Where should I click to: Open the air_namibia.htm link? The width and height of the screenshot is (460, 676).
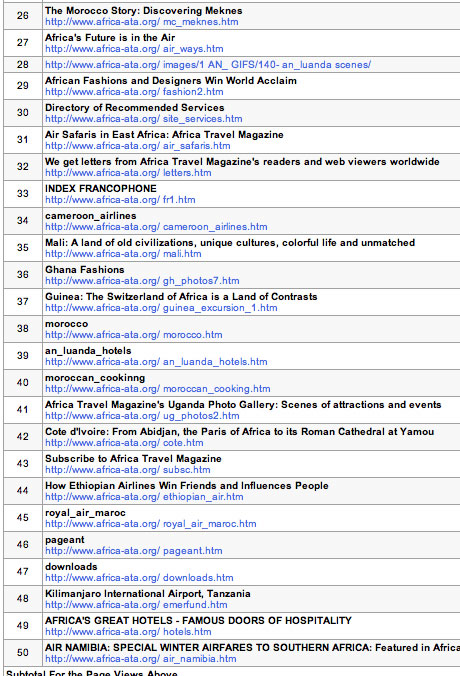141,659
